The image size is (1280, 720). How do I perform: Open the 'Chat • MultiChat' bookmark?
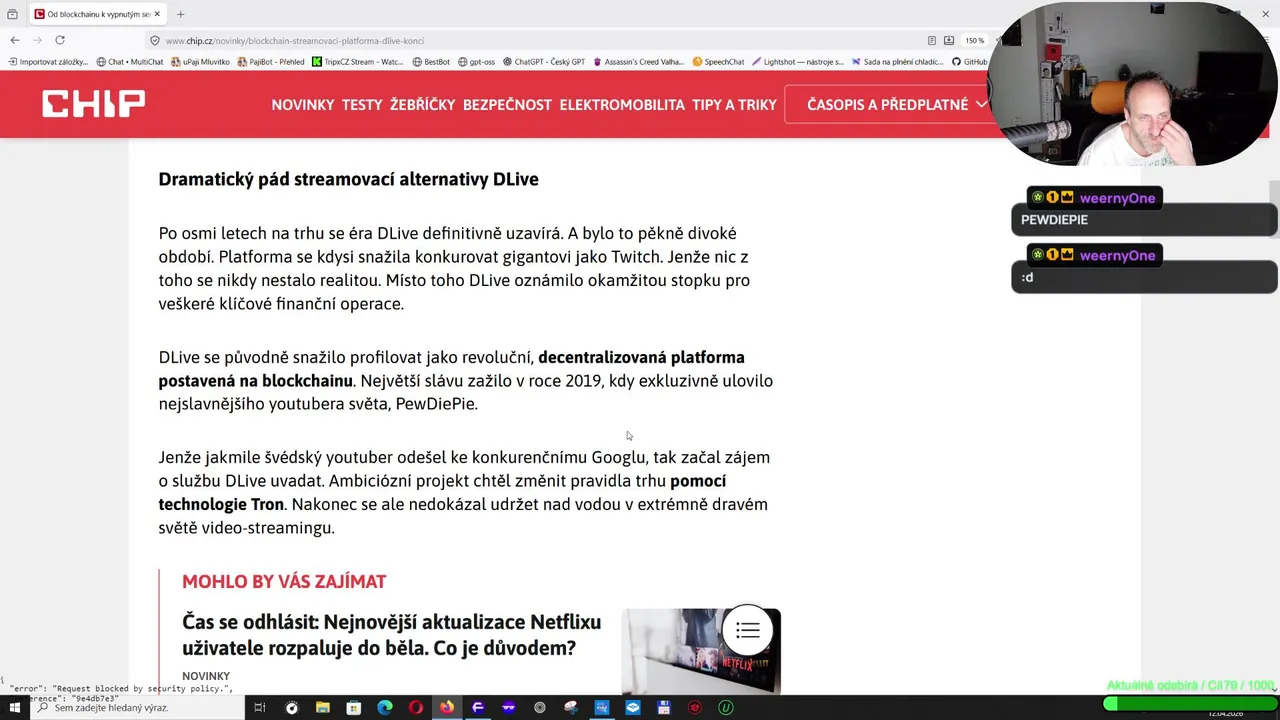pos(130,62)
